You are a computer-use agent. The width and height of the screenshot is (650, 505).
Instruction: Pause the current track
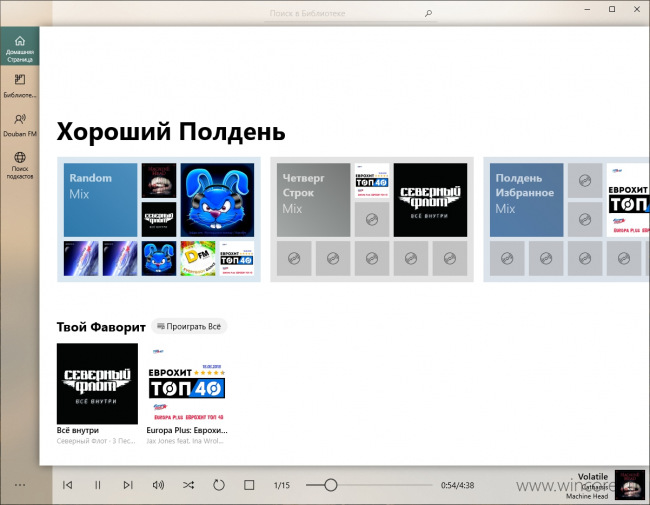pyautogui.click(x=97, y=485)
